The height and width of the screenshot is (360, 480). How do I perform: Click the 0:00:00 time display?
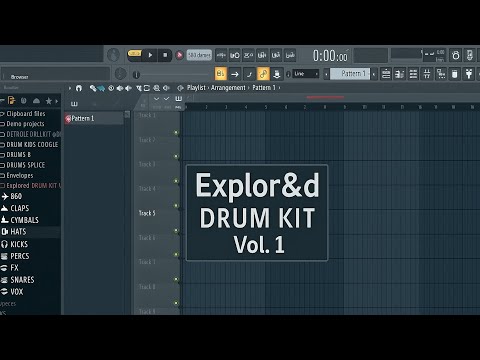330,55
